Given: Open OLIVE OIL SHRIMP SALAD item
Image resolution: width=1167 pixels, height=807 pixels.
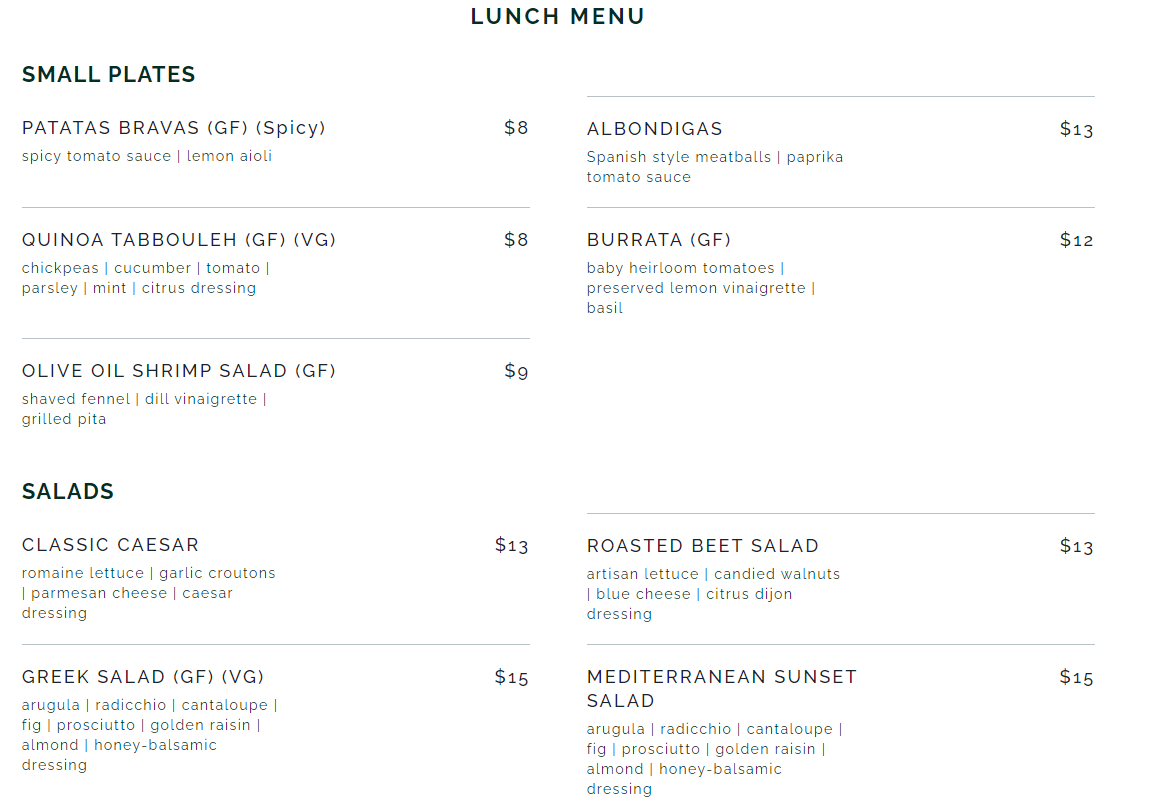Looking at the screenshot, I should click(x=179, y=371).
